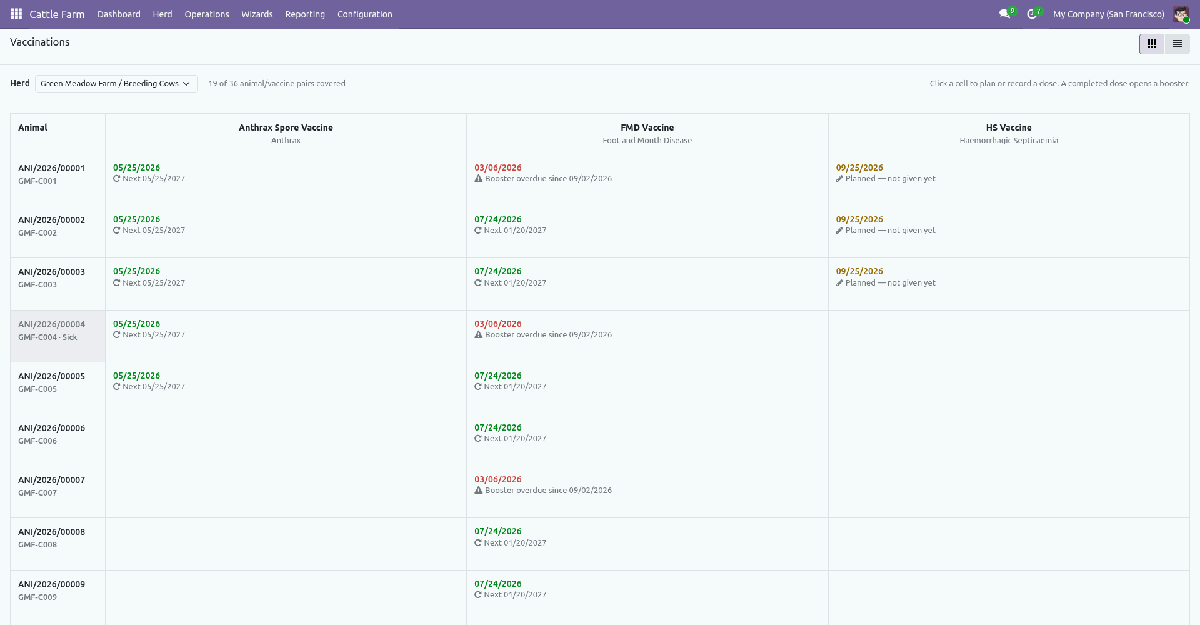Screen dimensions: 1200x625
Task: Open the main apps grid menu
Action: pos(16,14)
